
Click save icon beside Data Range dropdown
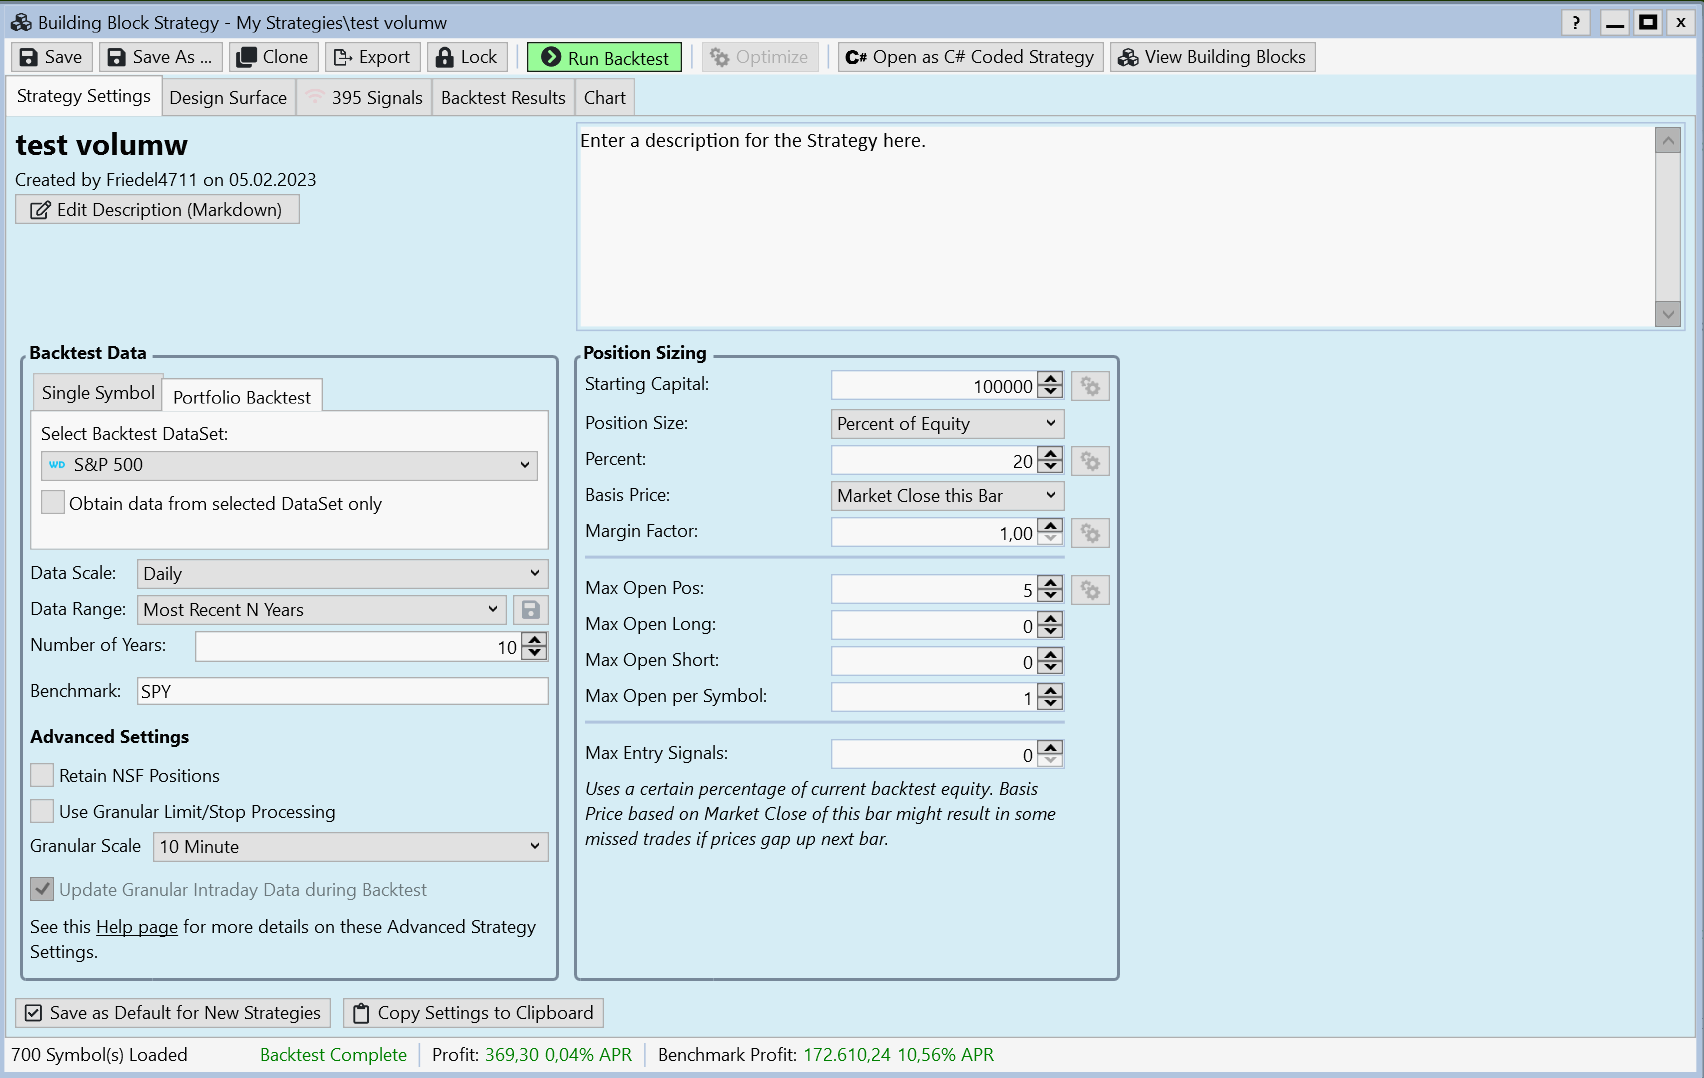531,610
